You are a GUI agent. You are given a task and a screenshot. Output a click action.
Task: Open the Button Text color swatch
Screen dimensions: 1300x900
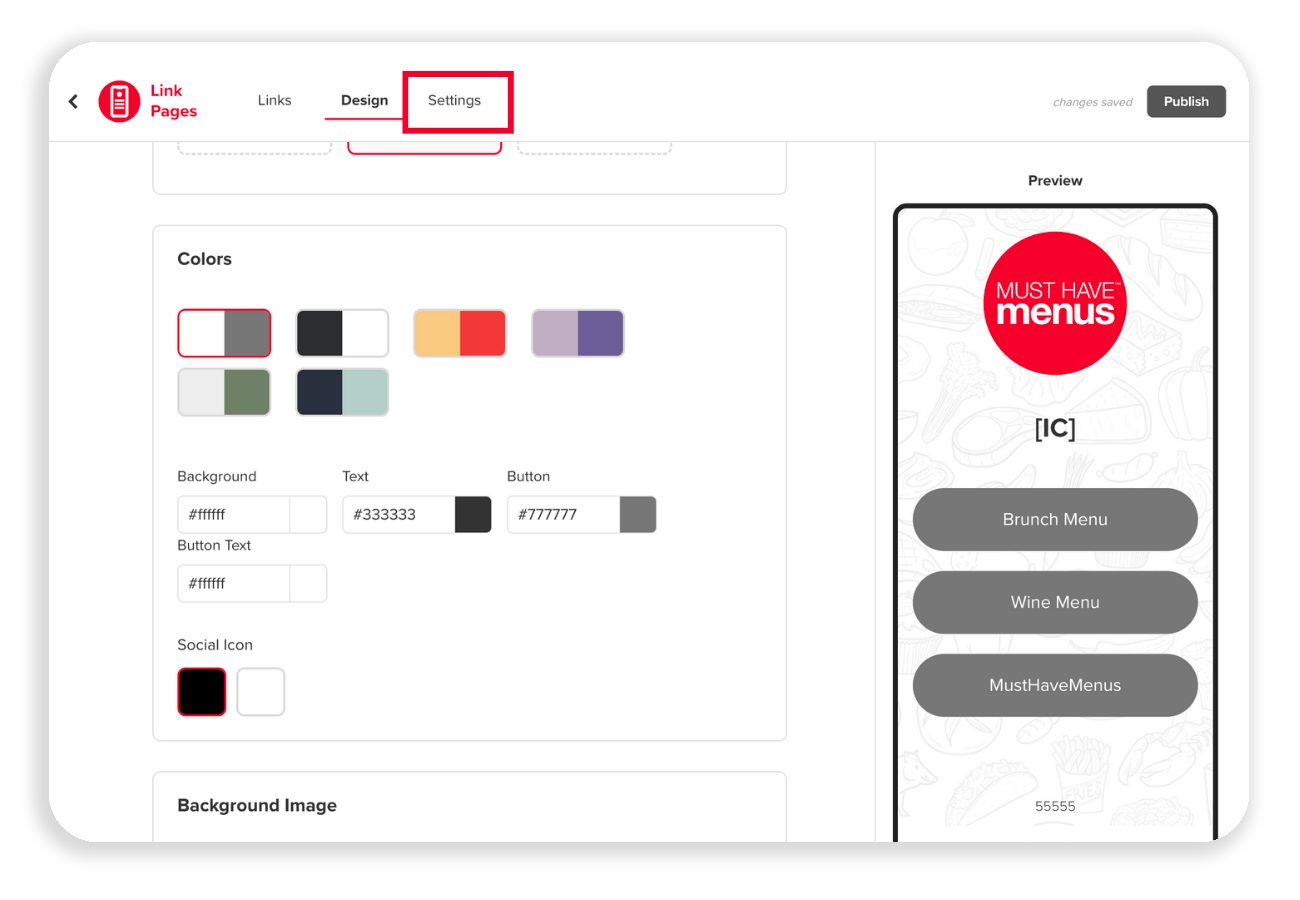click(x=308, y=583)
